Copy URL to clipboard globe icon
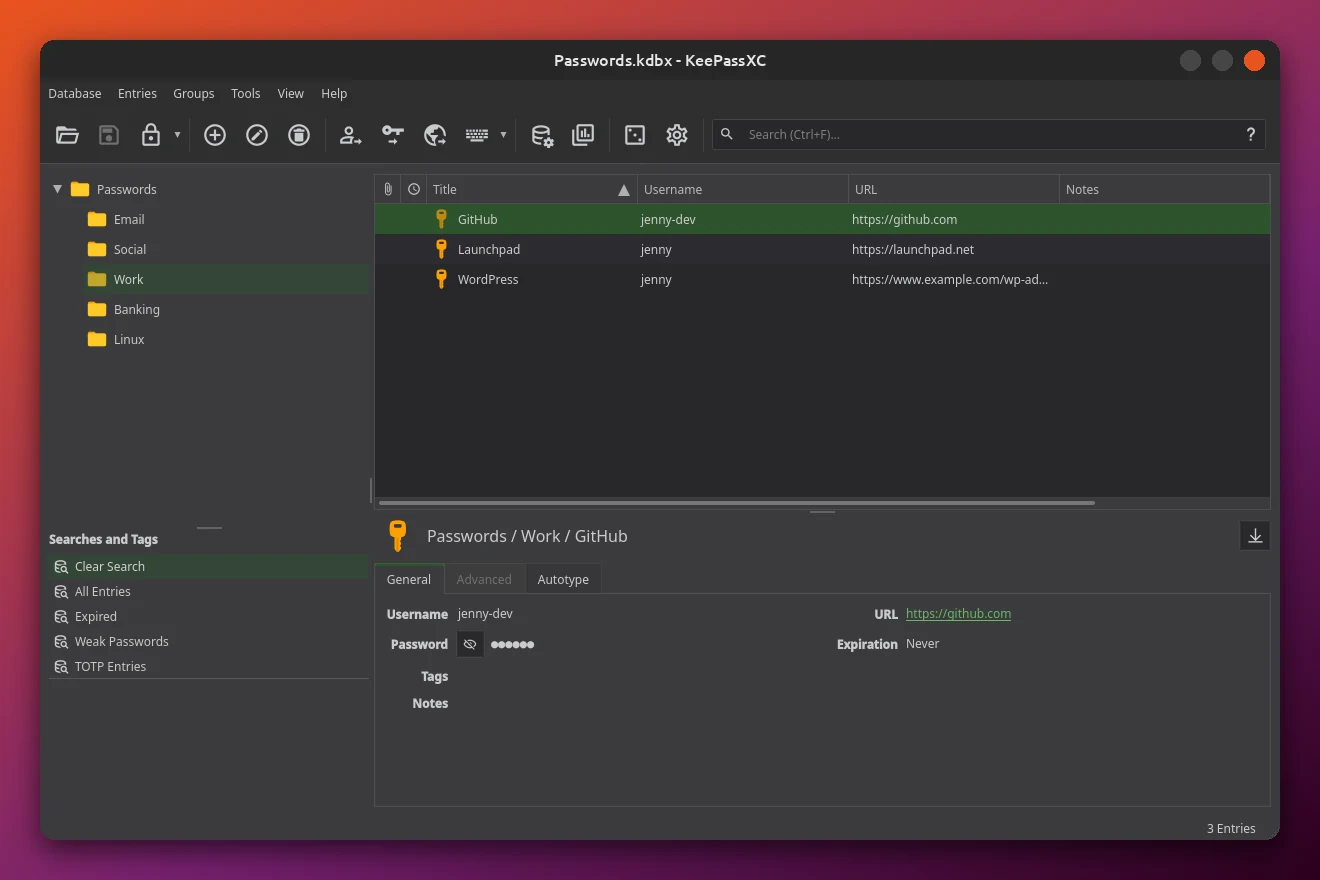Image resolution: width=1320 pixels, height=880 pixels. pos(435,135)
